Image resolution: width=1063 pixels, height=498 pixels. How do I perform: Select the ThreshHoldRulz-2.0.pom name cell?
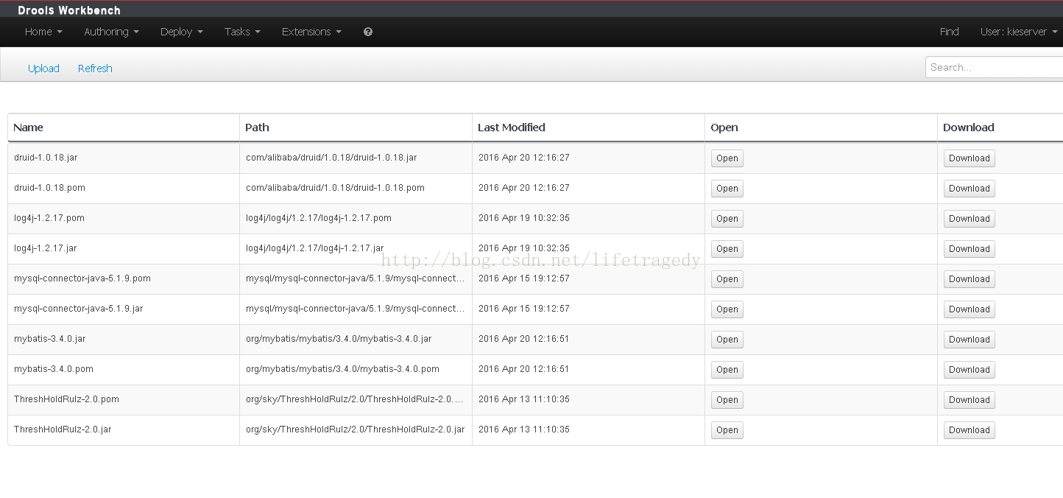pyautogui.click(x=123, y=399)
